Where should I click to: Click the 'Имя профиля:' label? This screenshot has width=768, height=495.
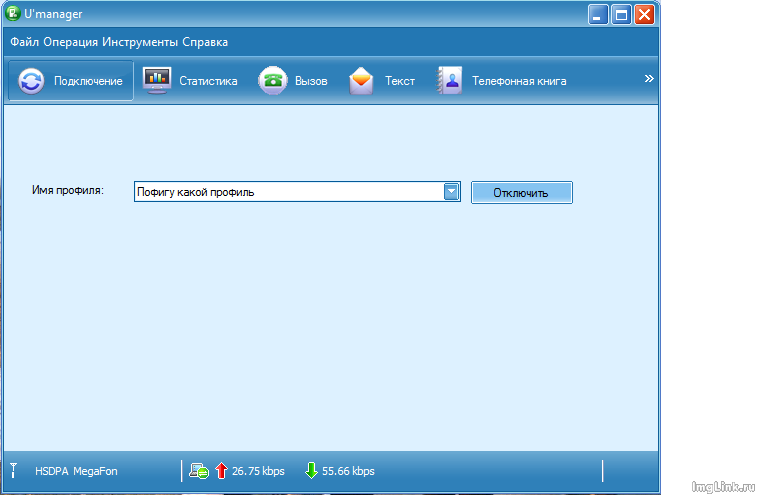pyautogui.click(x=68, y=190)
